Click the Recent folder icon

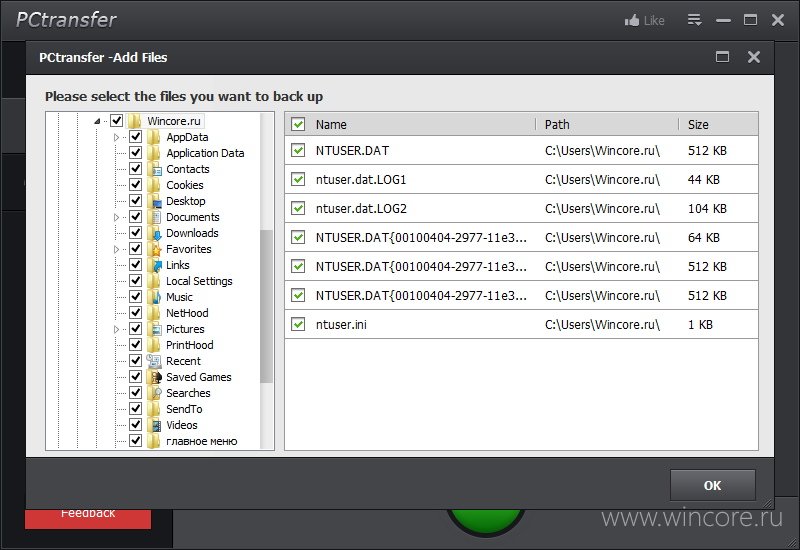click(153, 361)
